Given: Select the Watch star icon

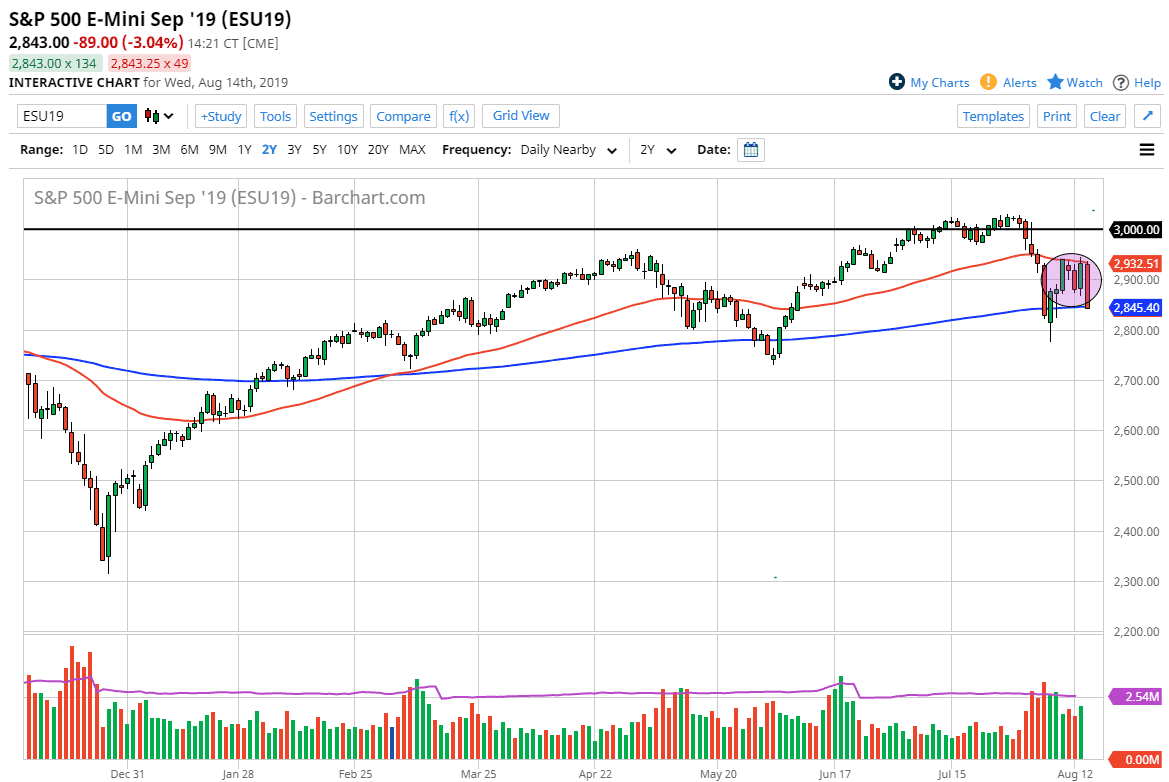Looking at the screenshot, I should 1056,82.
